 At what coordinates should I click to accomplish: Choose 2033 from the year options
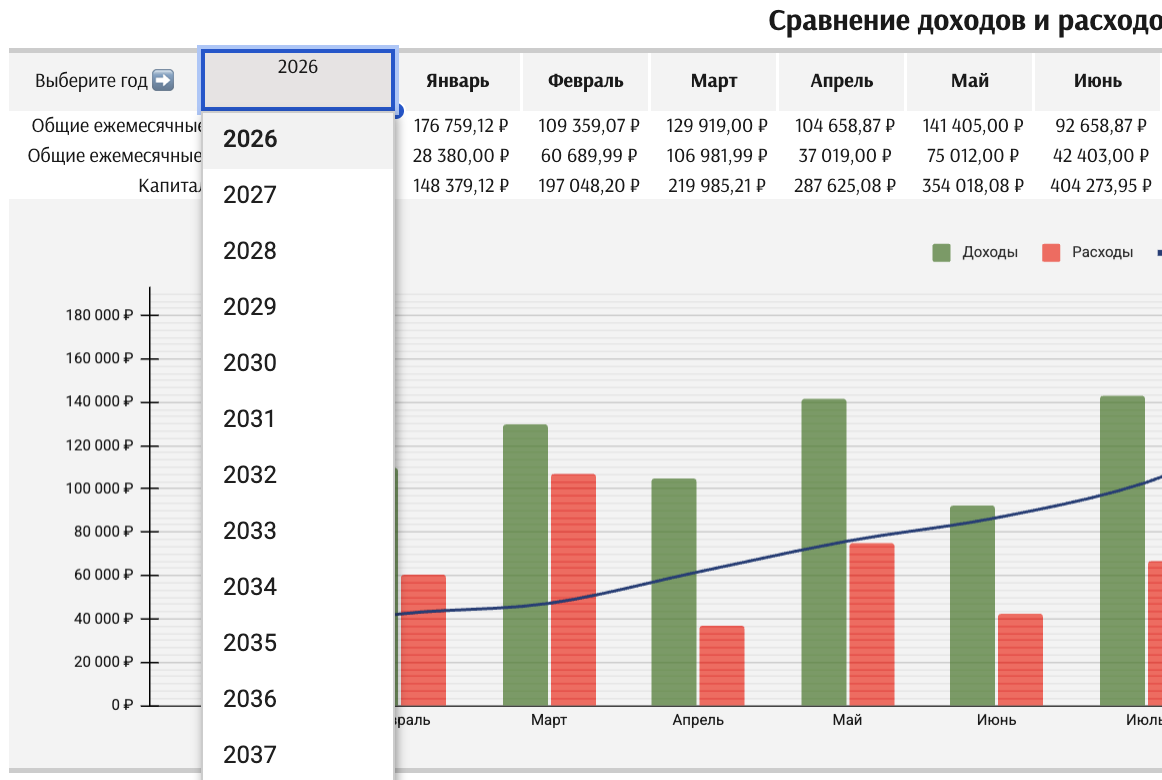(297, 531)
